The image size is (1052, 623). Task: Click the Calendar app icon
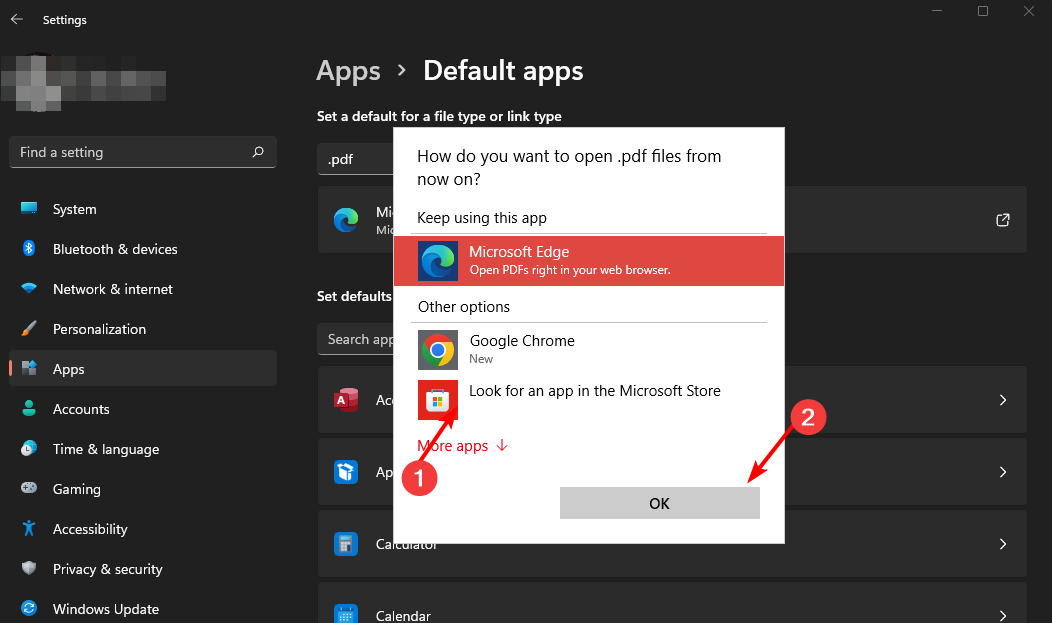coord(346,614)
